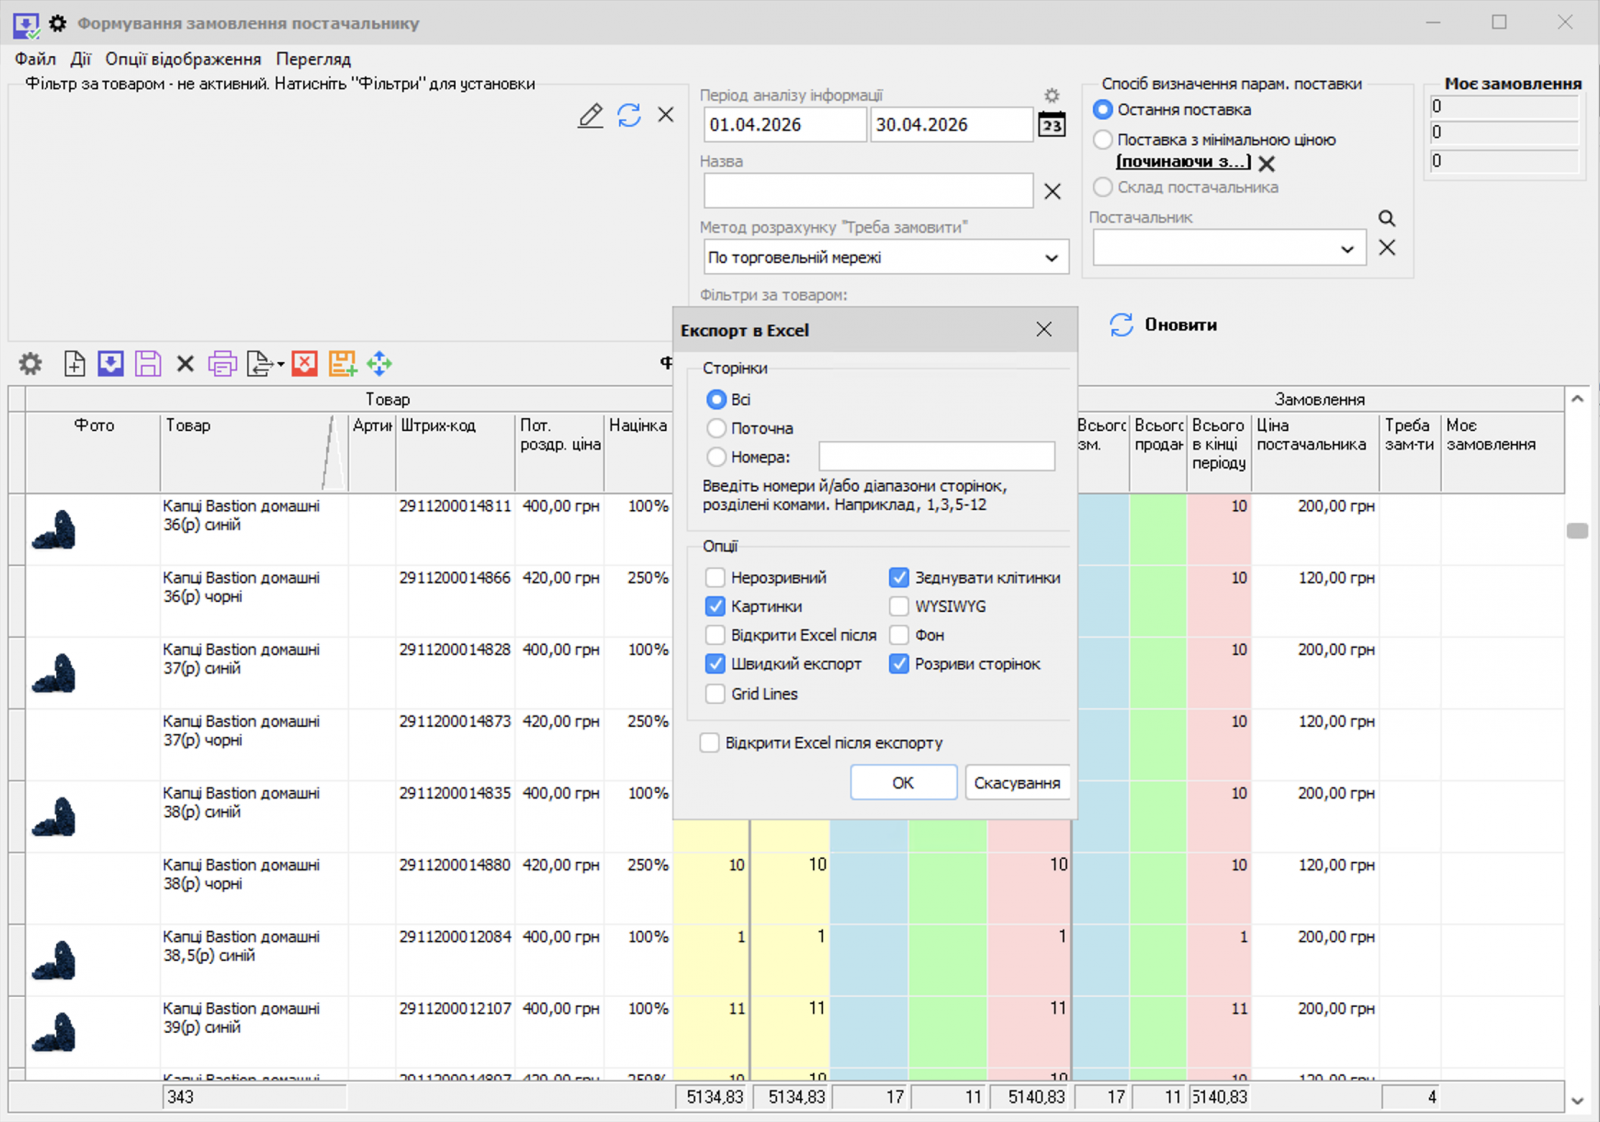Click the new document icon in toolbar
1600x1122 pixels.
coord(74,364)
